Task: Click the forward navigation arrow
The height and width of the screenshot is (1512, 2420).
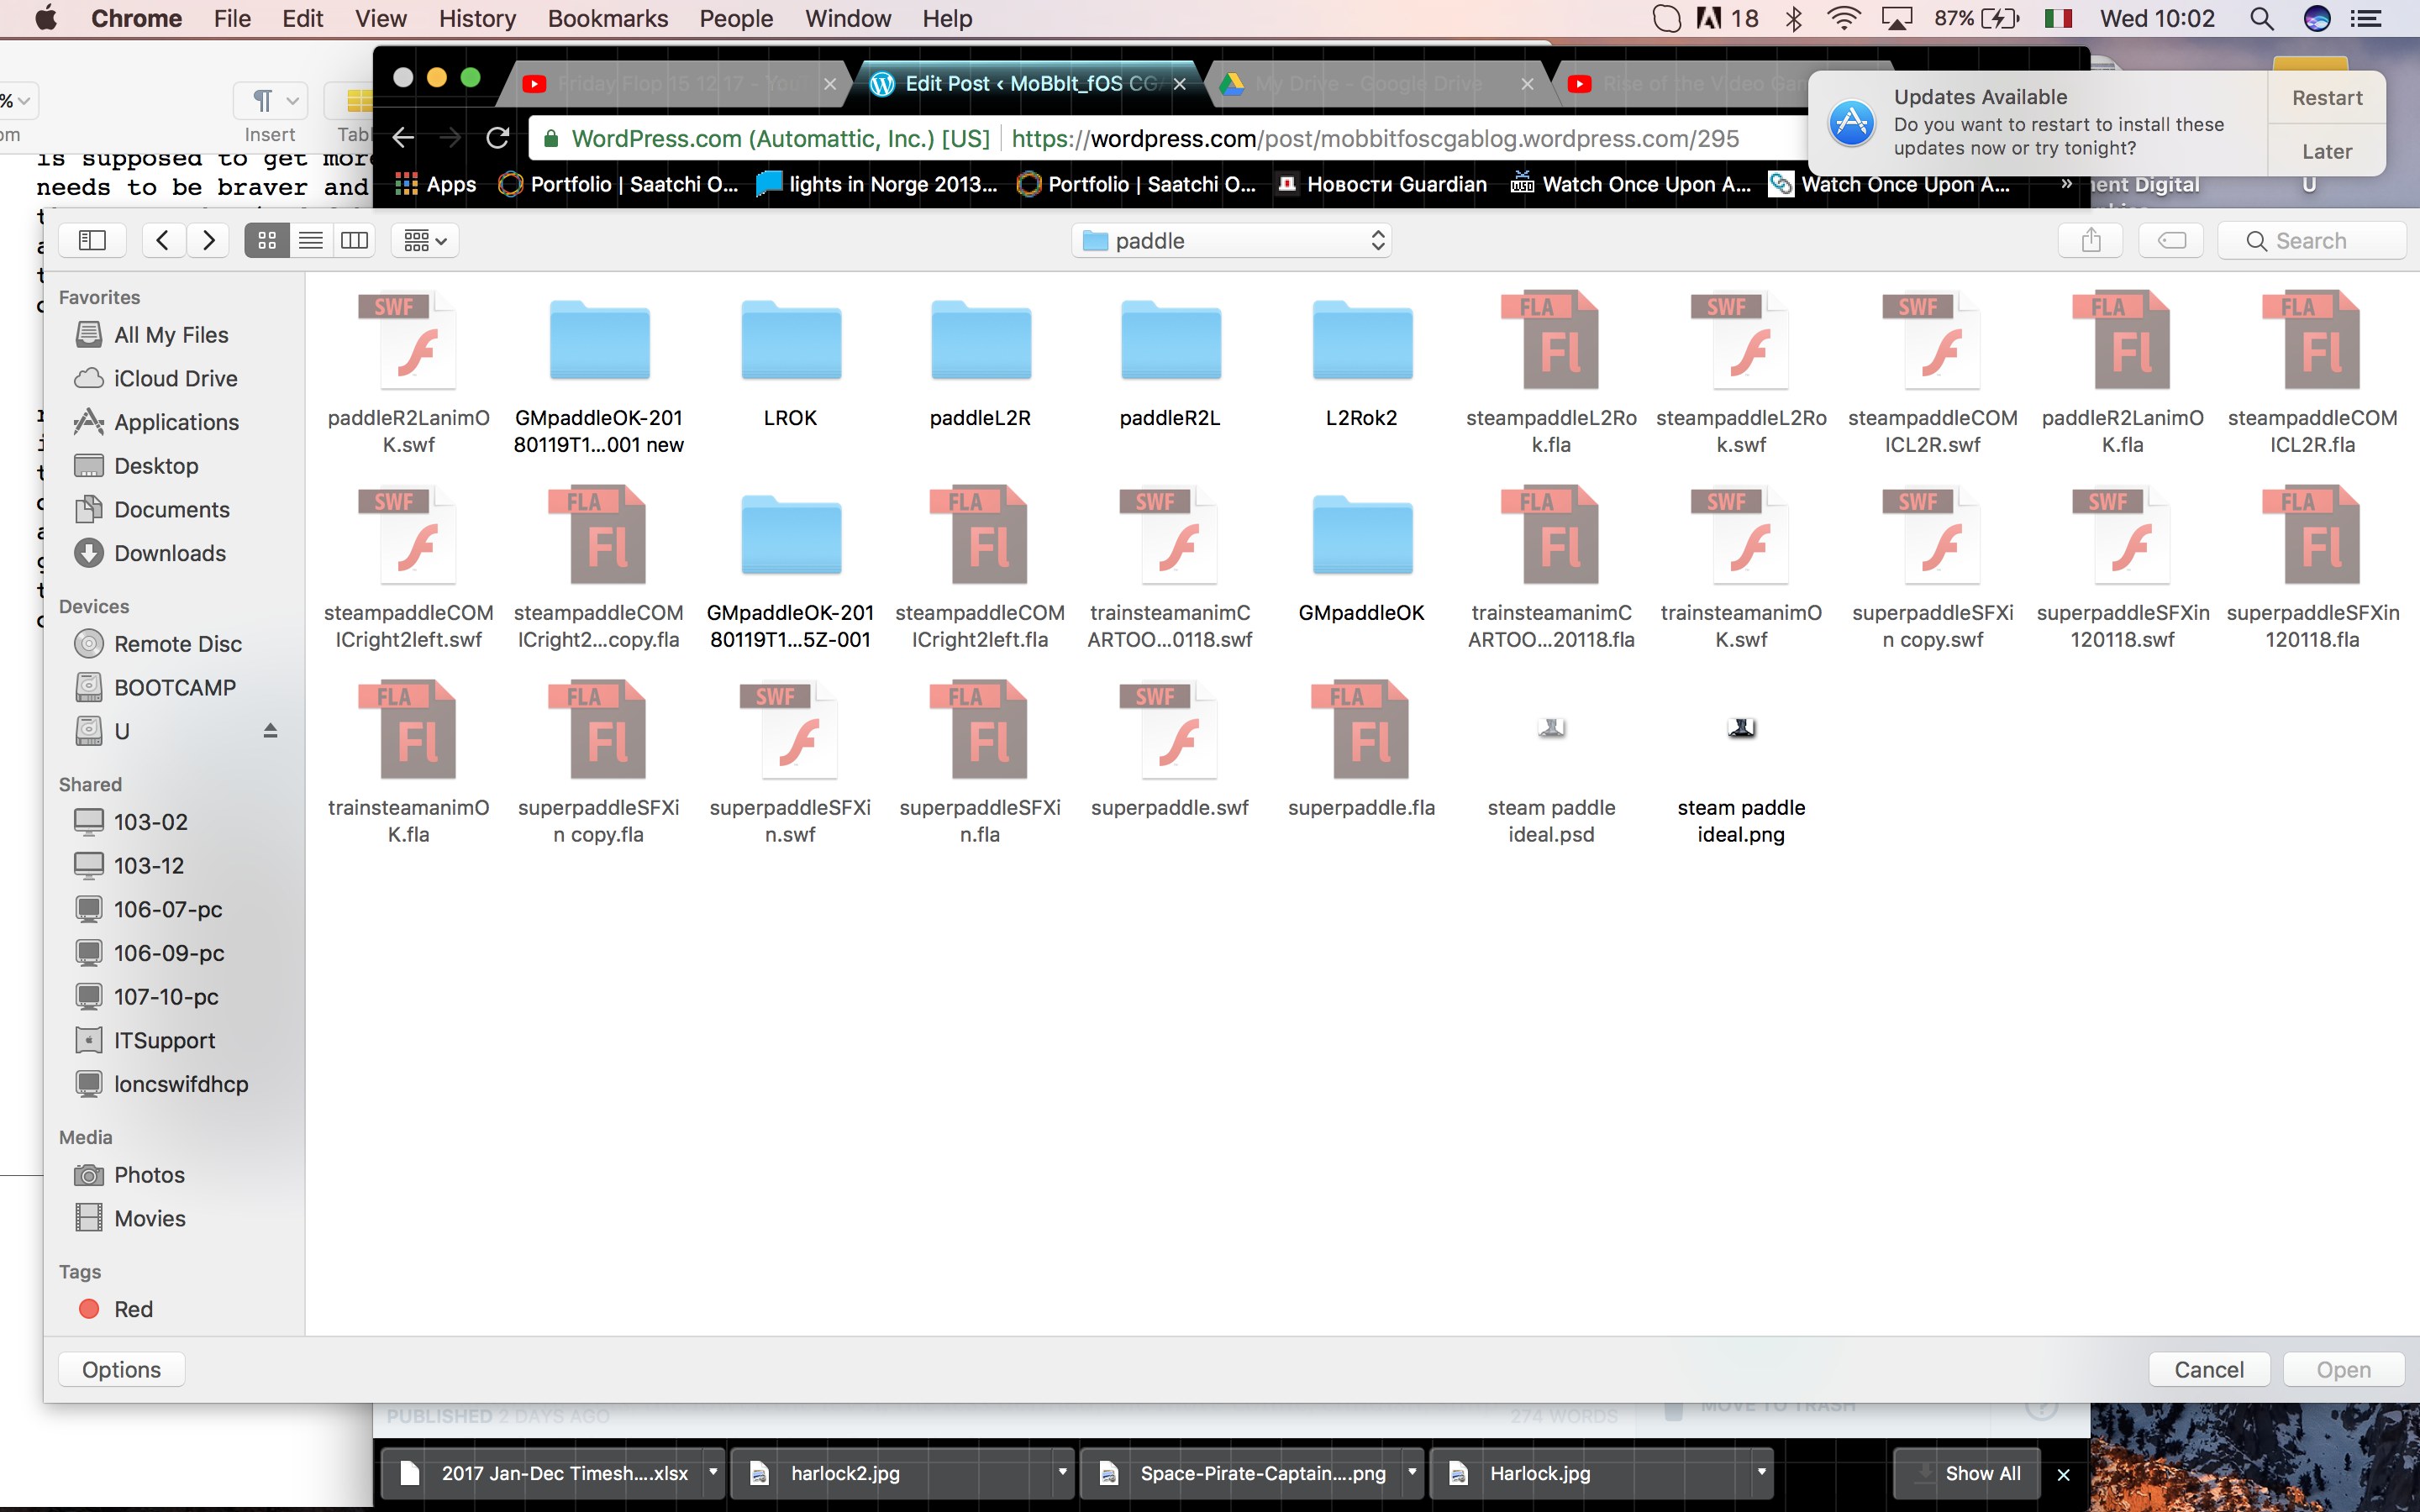Action: (208, 240)
